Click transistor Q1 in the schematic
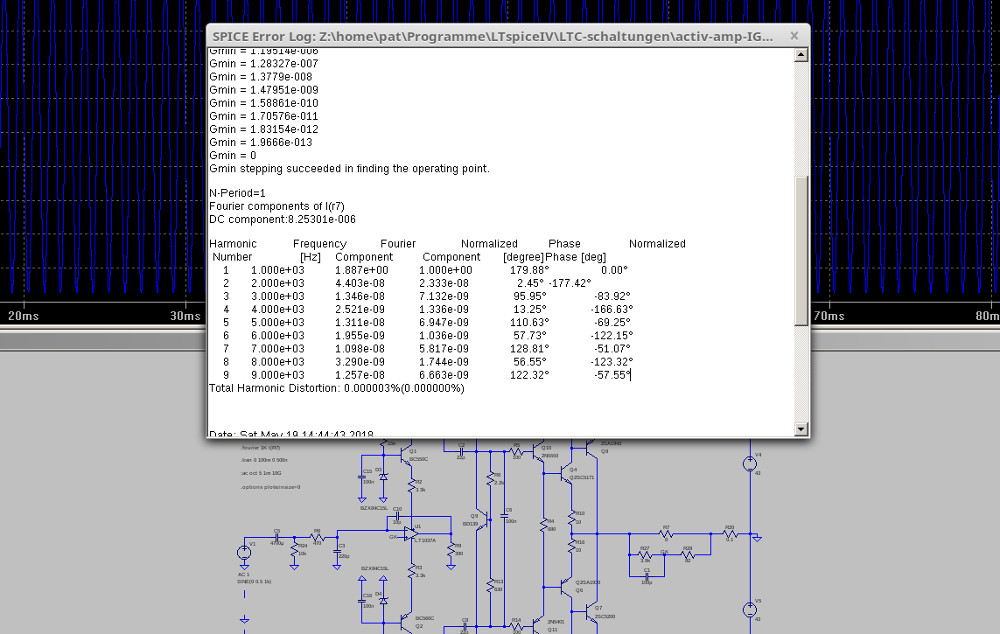Screen dimensions: 1000x634 pyautogui.click(x=406, y=455)
